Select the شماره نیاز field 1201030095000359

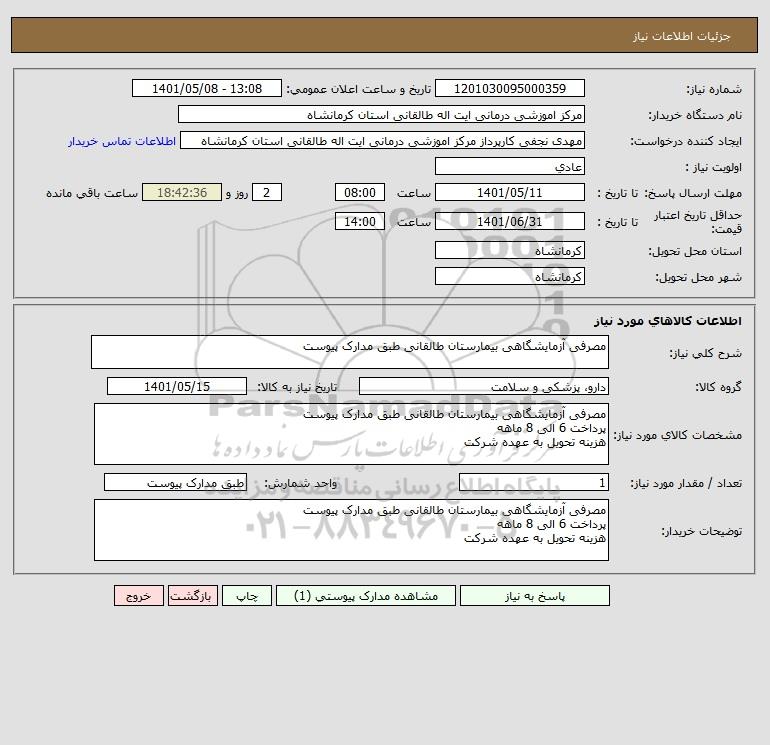click(x=510, y=88)
